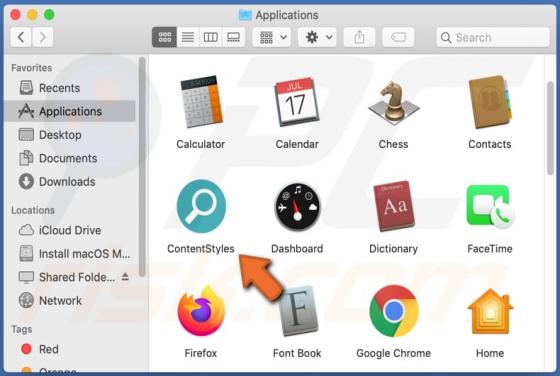Eject the Shared Folders volume
The width and height of the screenshot is (560, 376).
[125, 276]
